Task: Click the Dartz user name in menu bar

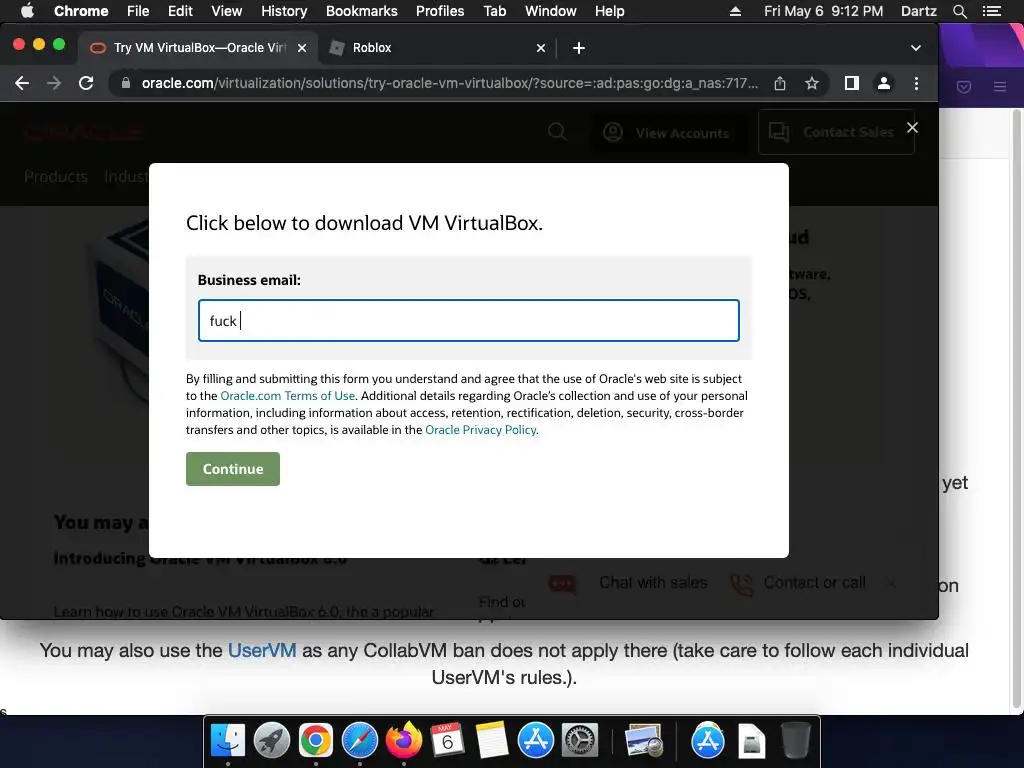Action: (x=919, y=11)
